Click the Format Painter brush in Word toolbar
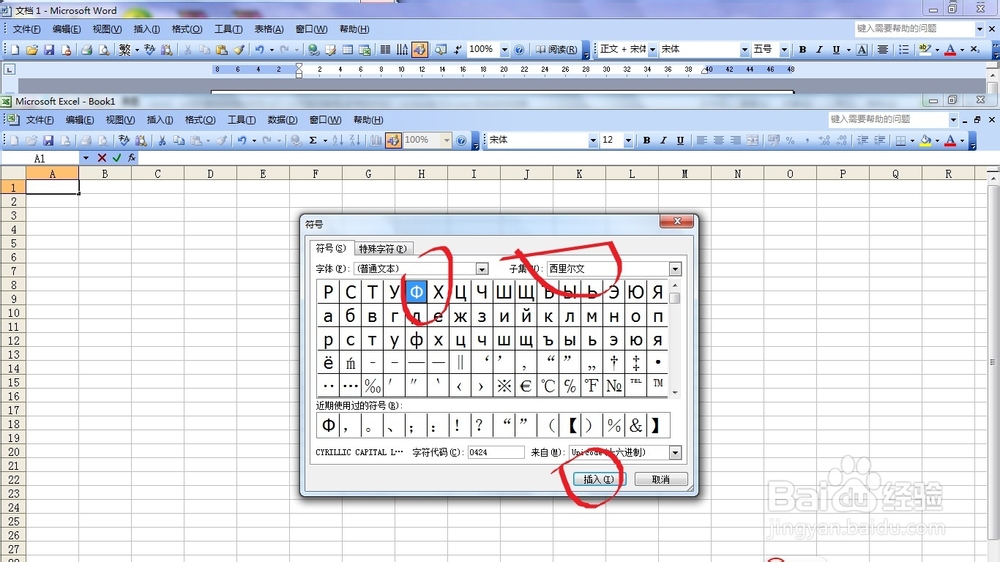 (x=239, y=50)
